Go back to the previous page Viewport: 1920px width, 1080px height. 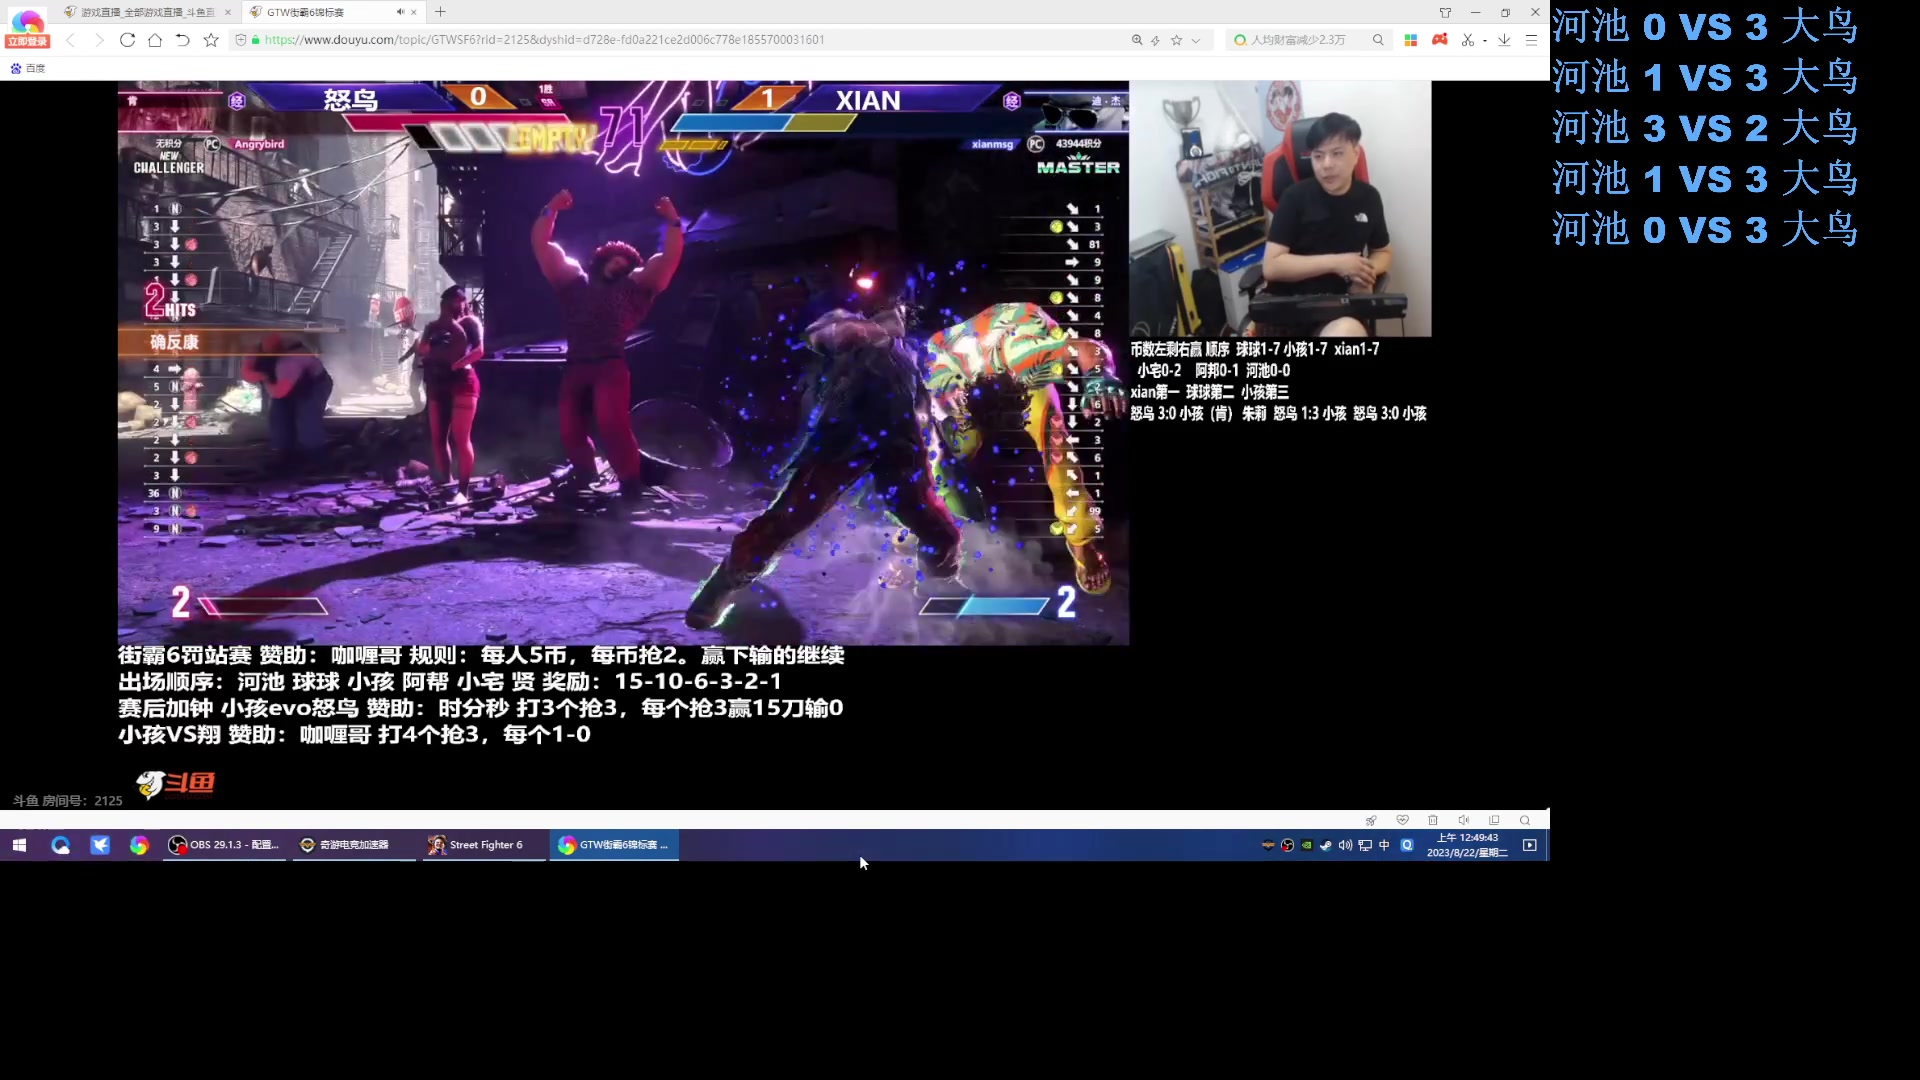tap(70, 40)
